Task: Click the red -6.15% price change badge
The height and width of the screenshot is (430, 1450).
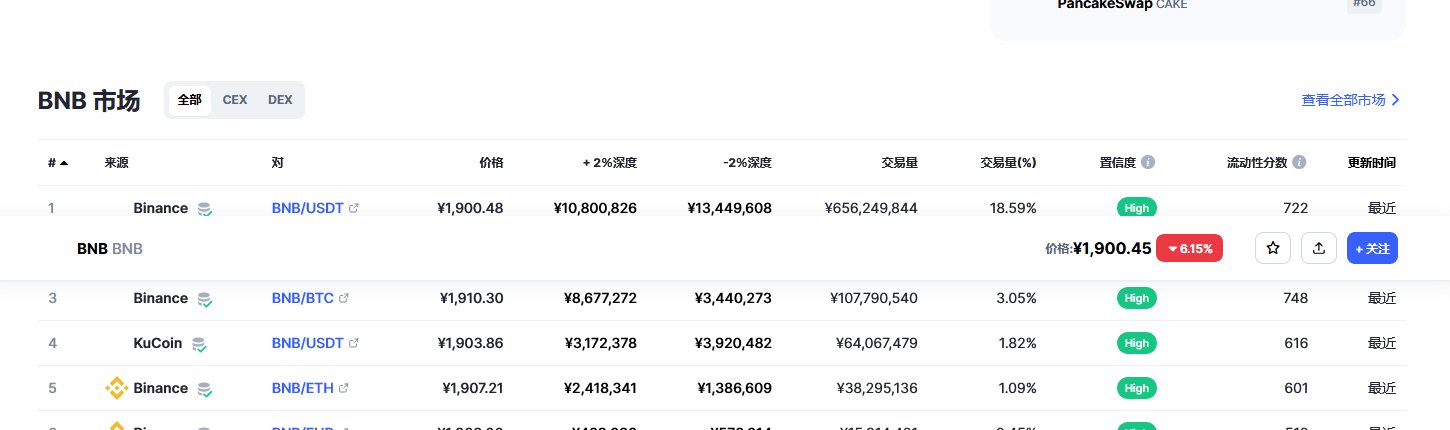Action: (1189, 249)
